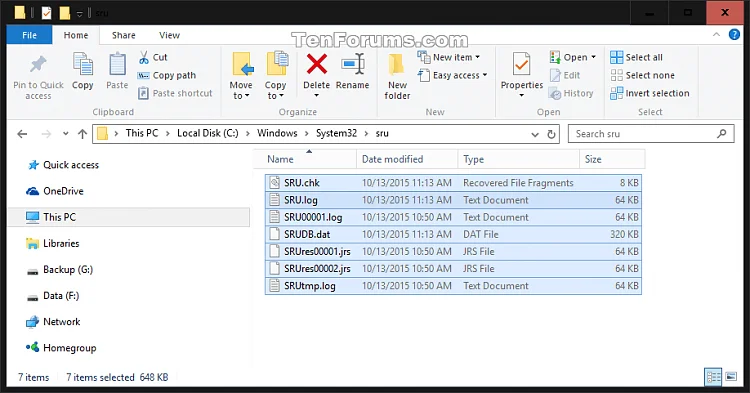Switch to the View tab

(169, 35)
